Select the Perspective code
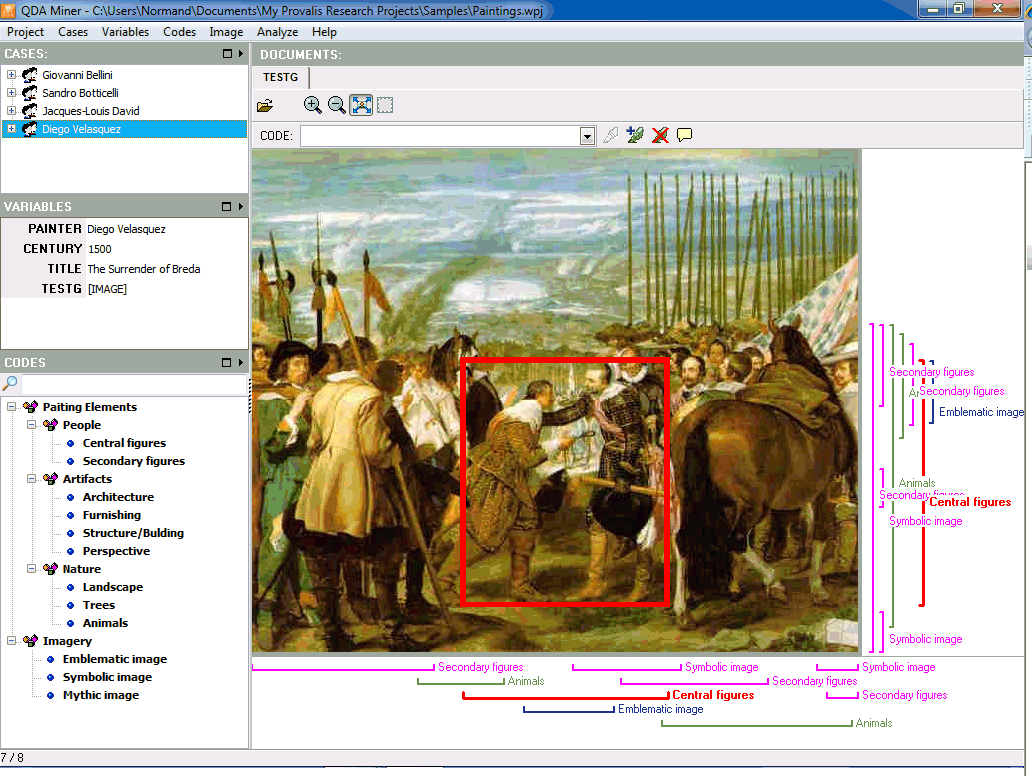 116,551
